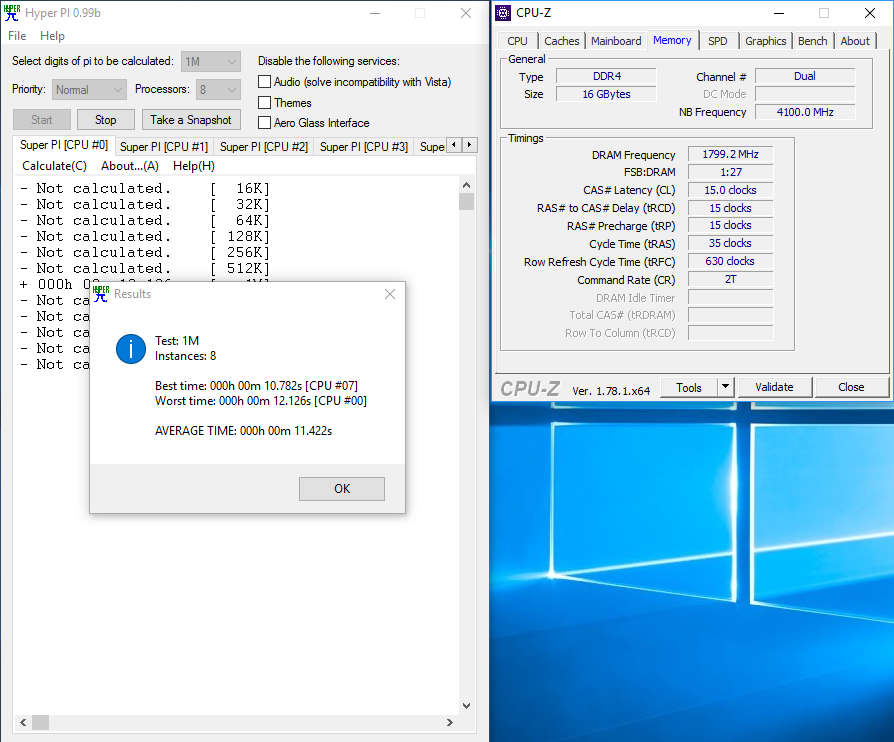Viewport: 894px width, 742px height.
Task: Click the Take a Snapshot button
Action: coord(190,120)
